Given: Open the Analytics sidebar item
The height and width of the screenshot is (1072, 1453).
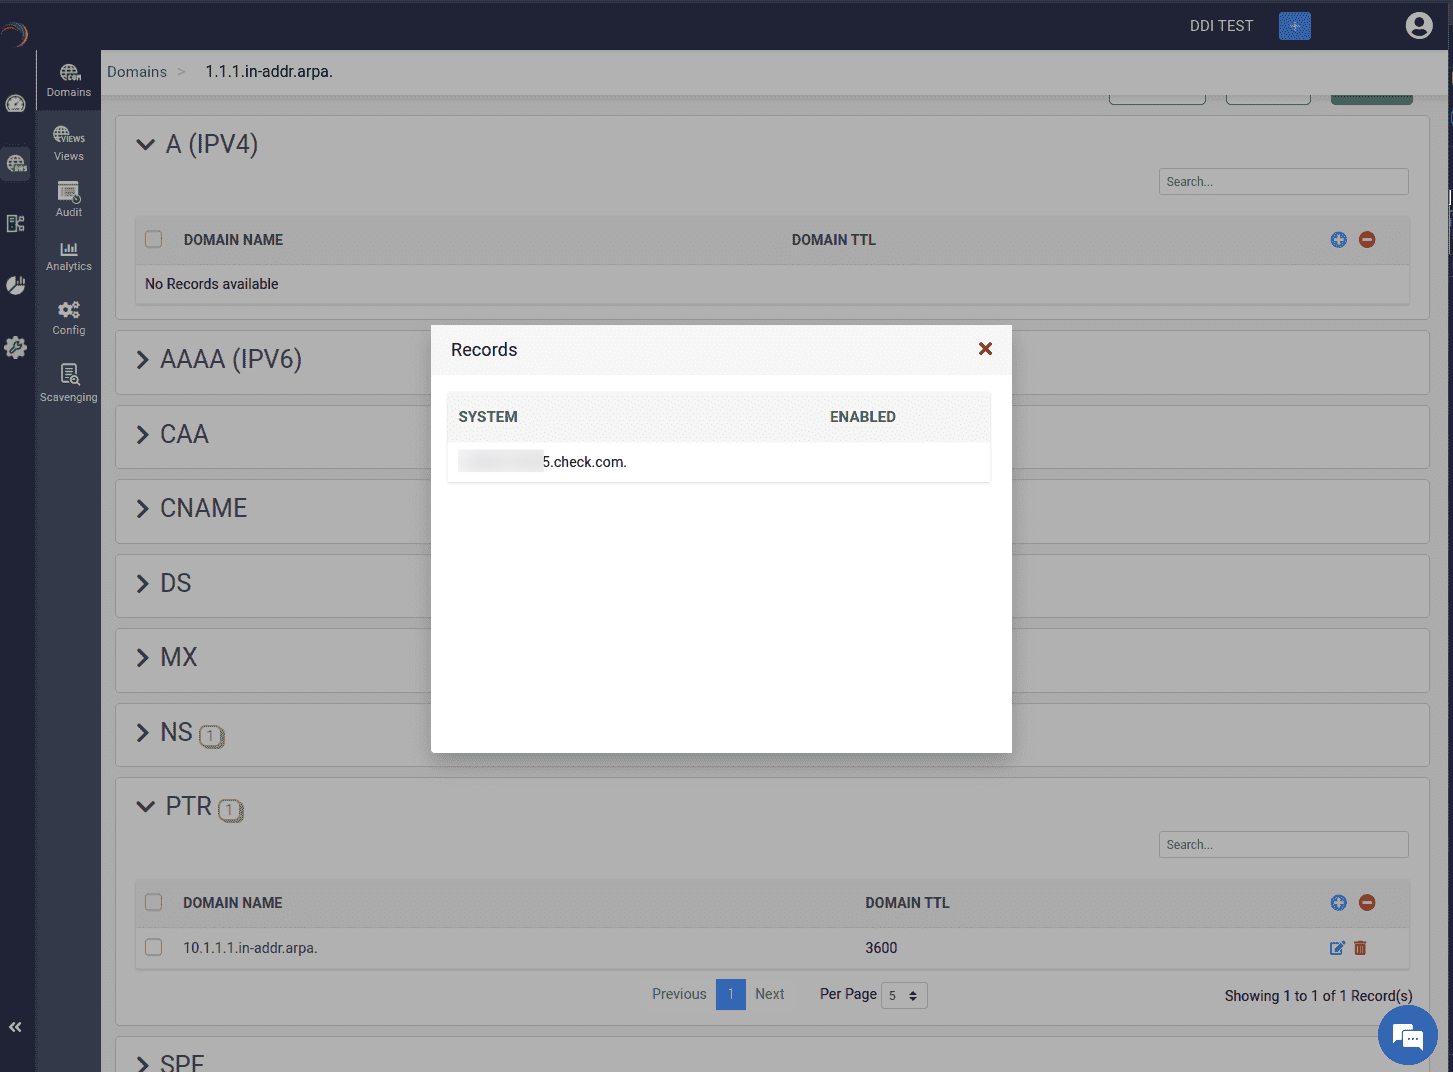Looking at the screenshot, I should [x=68, y=255].
